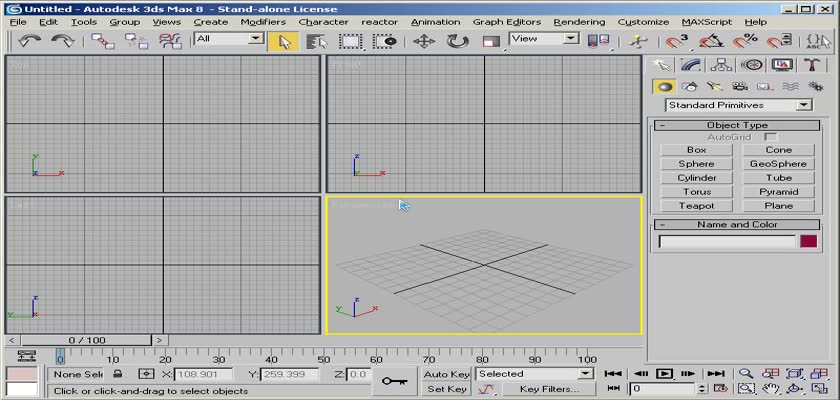Select the Helpers create category
The height and width of the screenshot is (400, 840).
click(x=765, y=86)
